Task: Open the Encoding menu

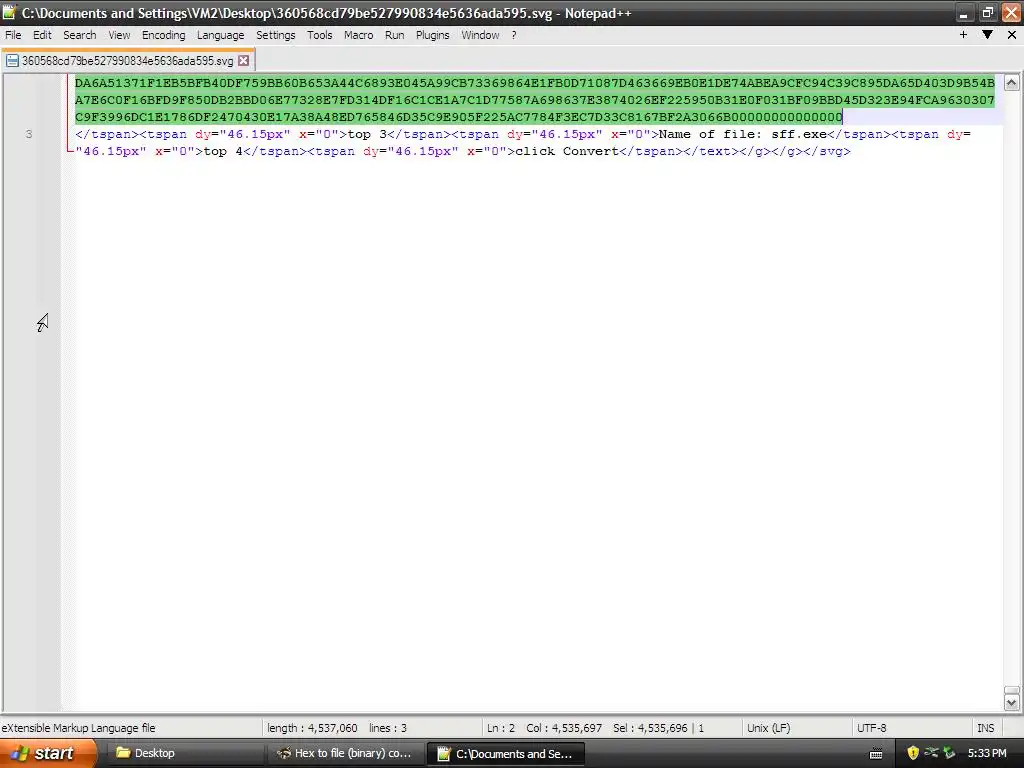Action: [163, 35]
